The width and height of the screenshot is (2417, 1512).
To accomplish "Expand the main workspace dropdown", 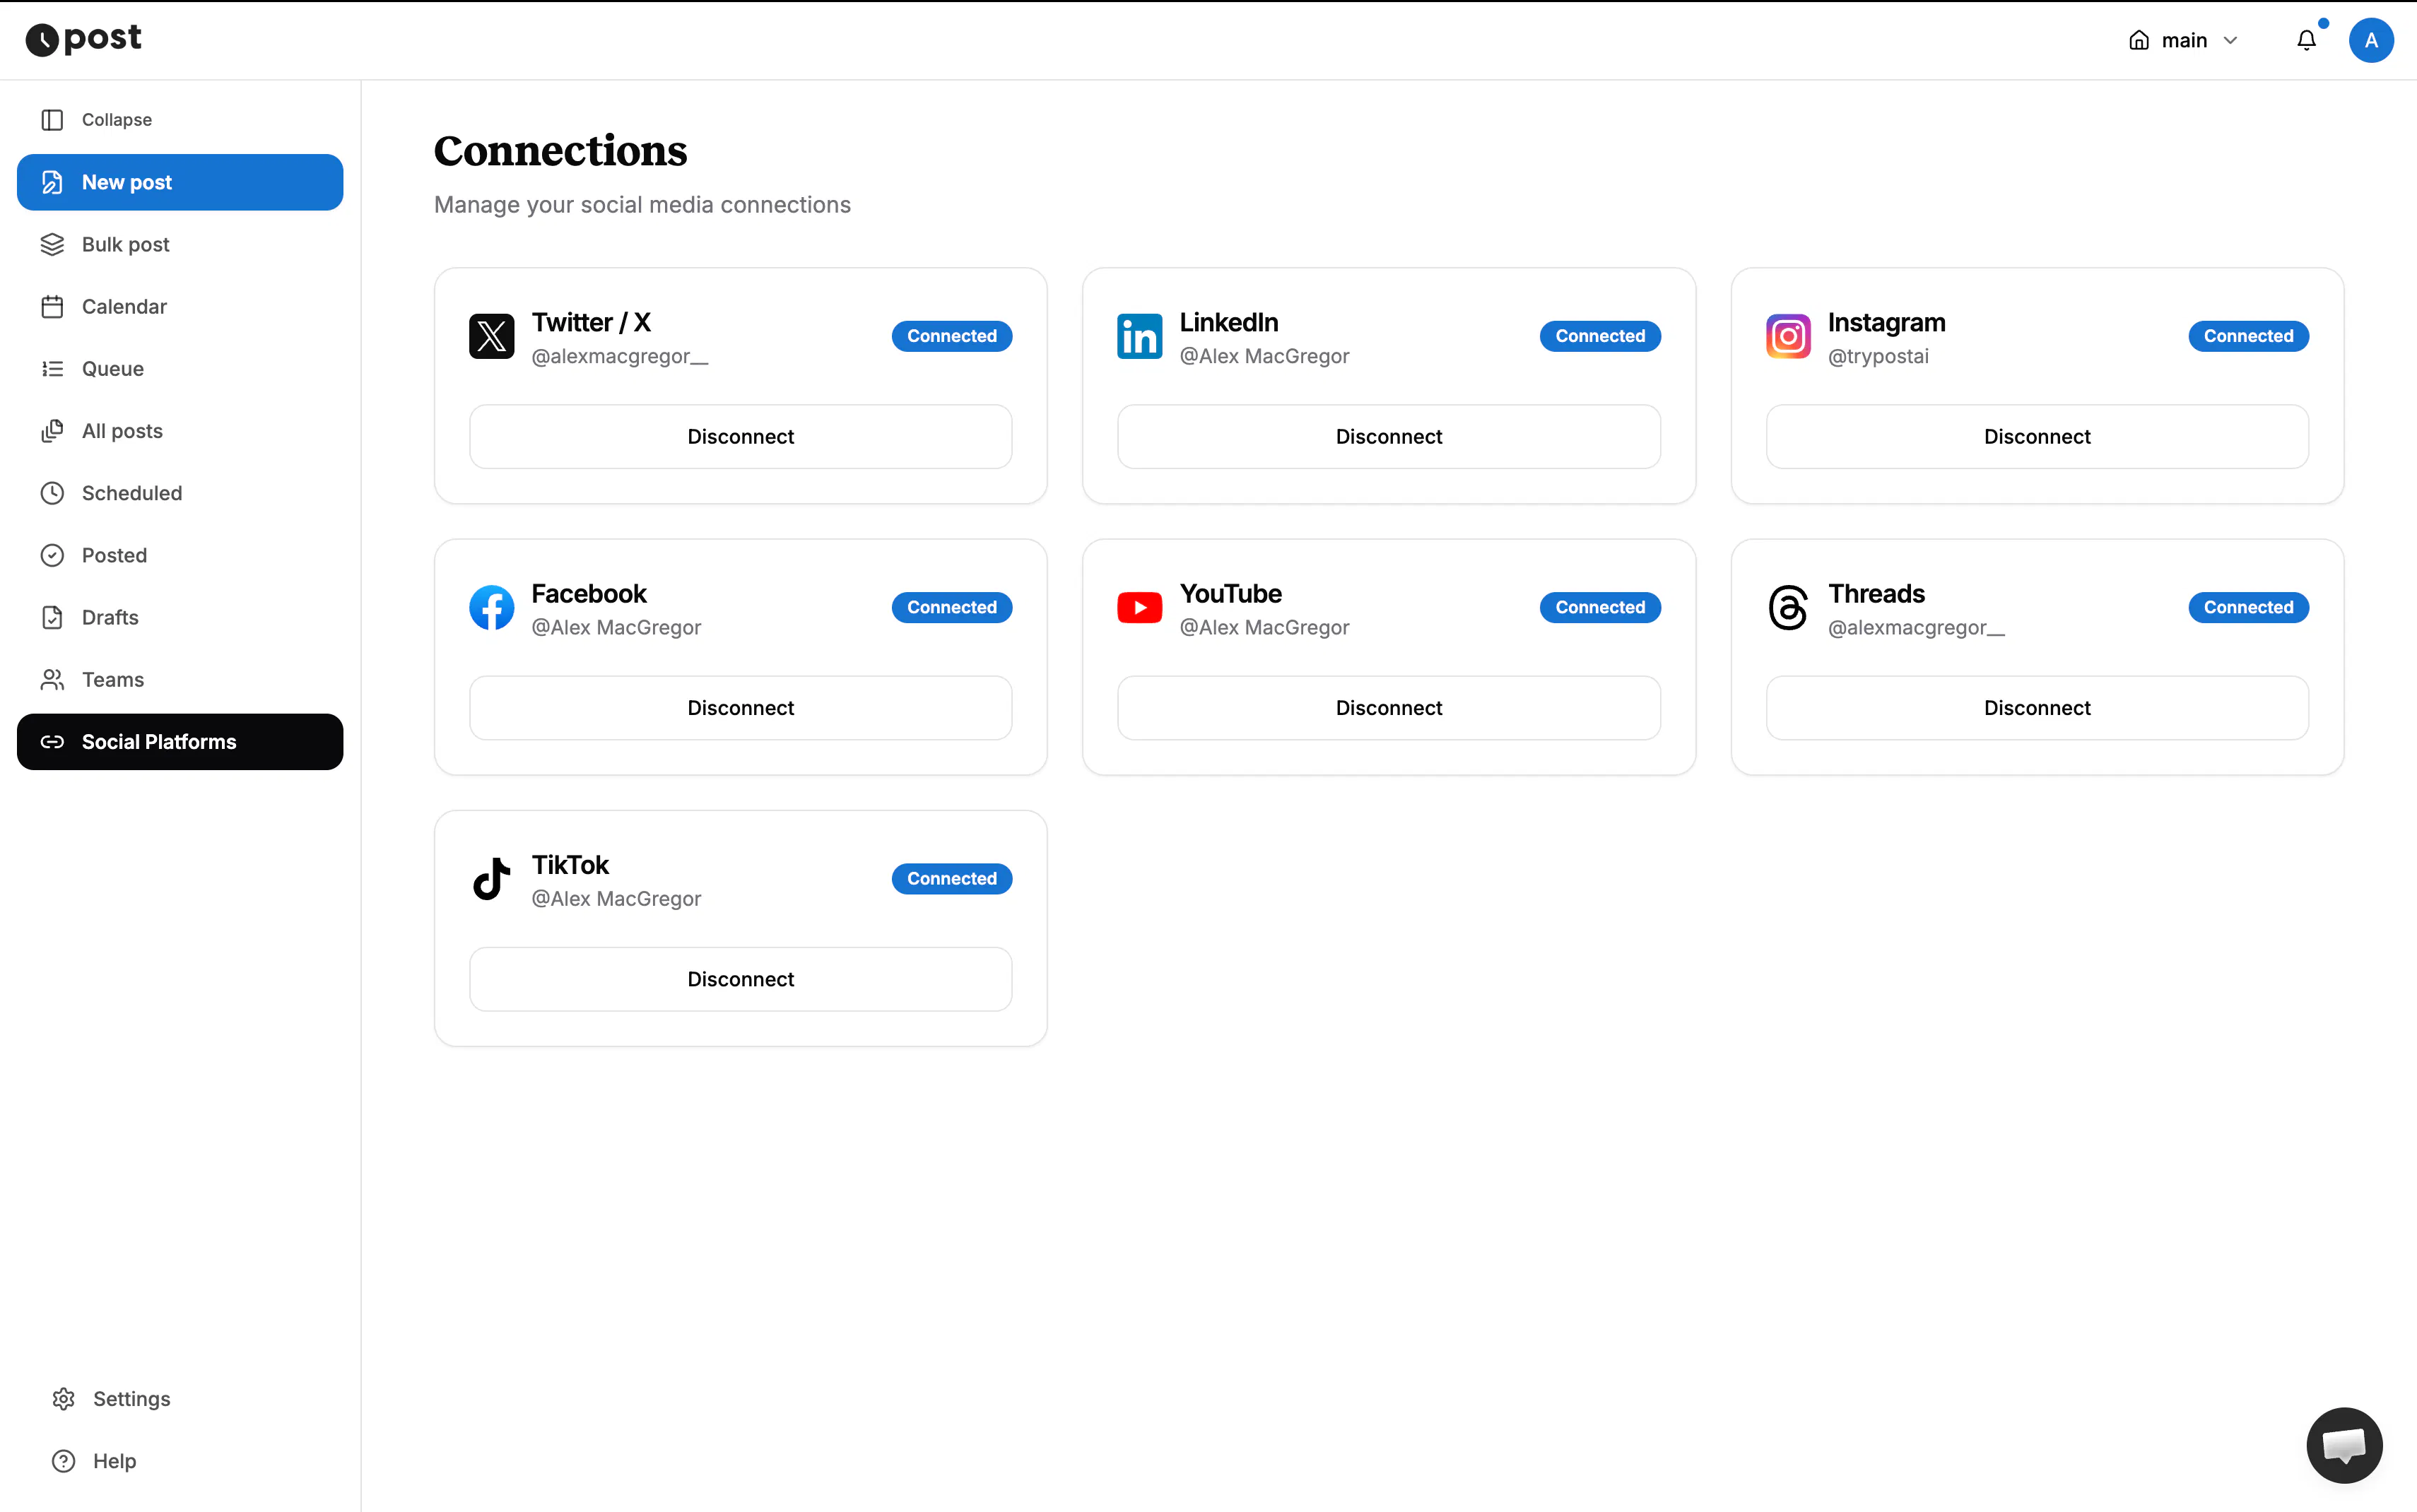I will pyautogui.click(x=2183, y=40).
